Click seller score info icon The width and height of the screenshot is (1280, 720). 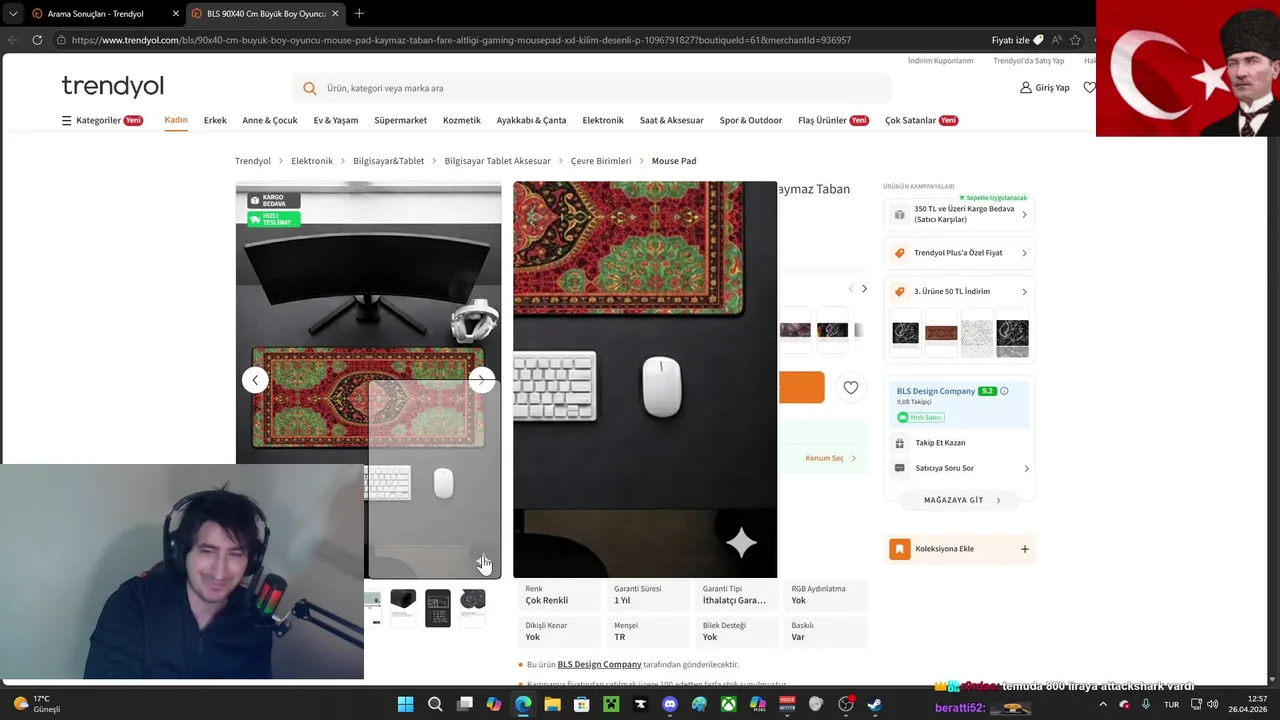click(1004, 391)
